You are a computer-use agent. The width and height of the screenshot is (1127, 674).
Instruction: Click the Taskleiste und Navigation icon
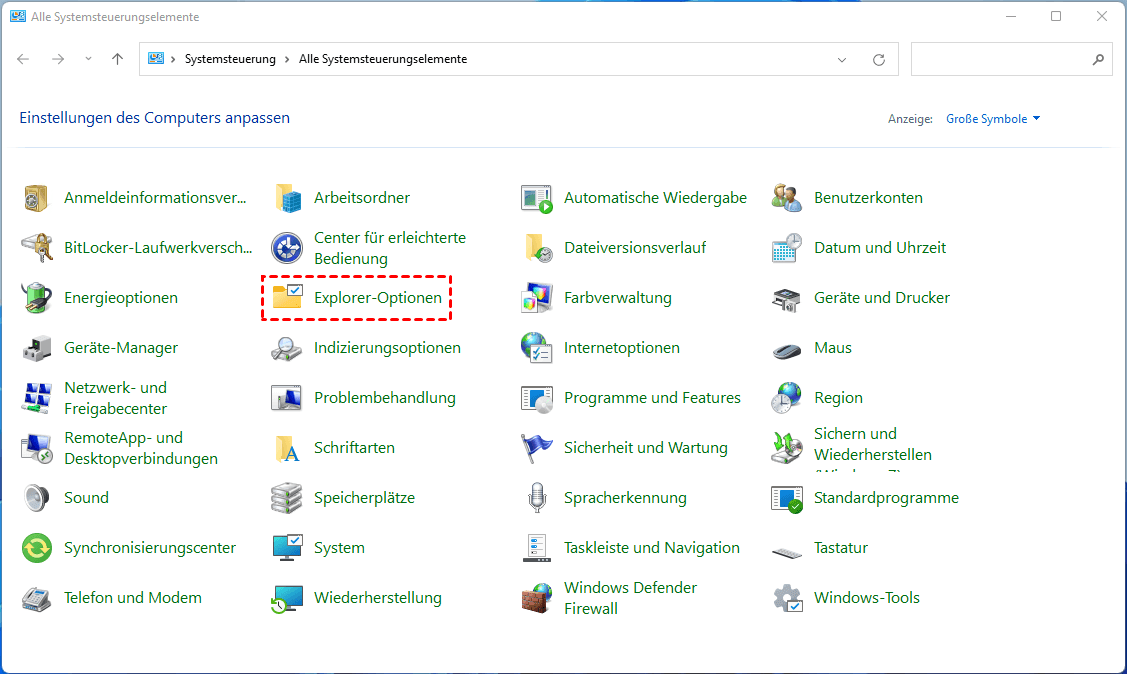pos(537,548)
